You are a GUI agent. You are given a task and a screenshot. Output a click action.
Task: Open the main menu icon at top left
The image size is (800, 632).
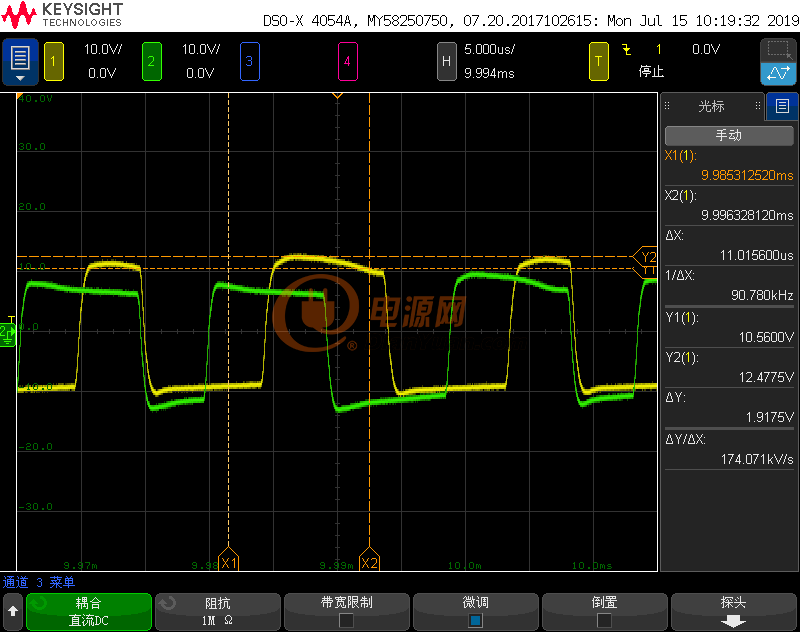click(20, 62)
